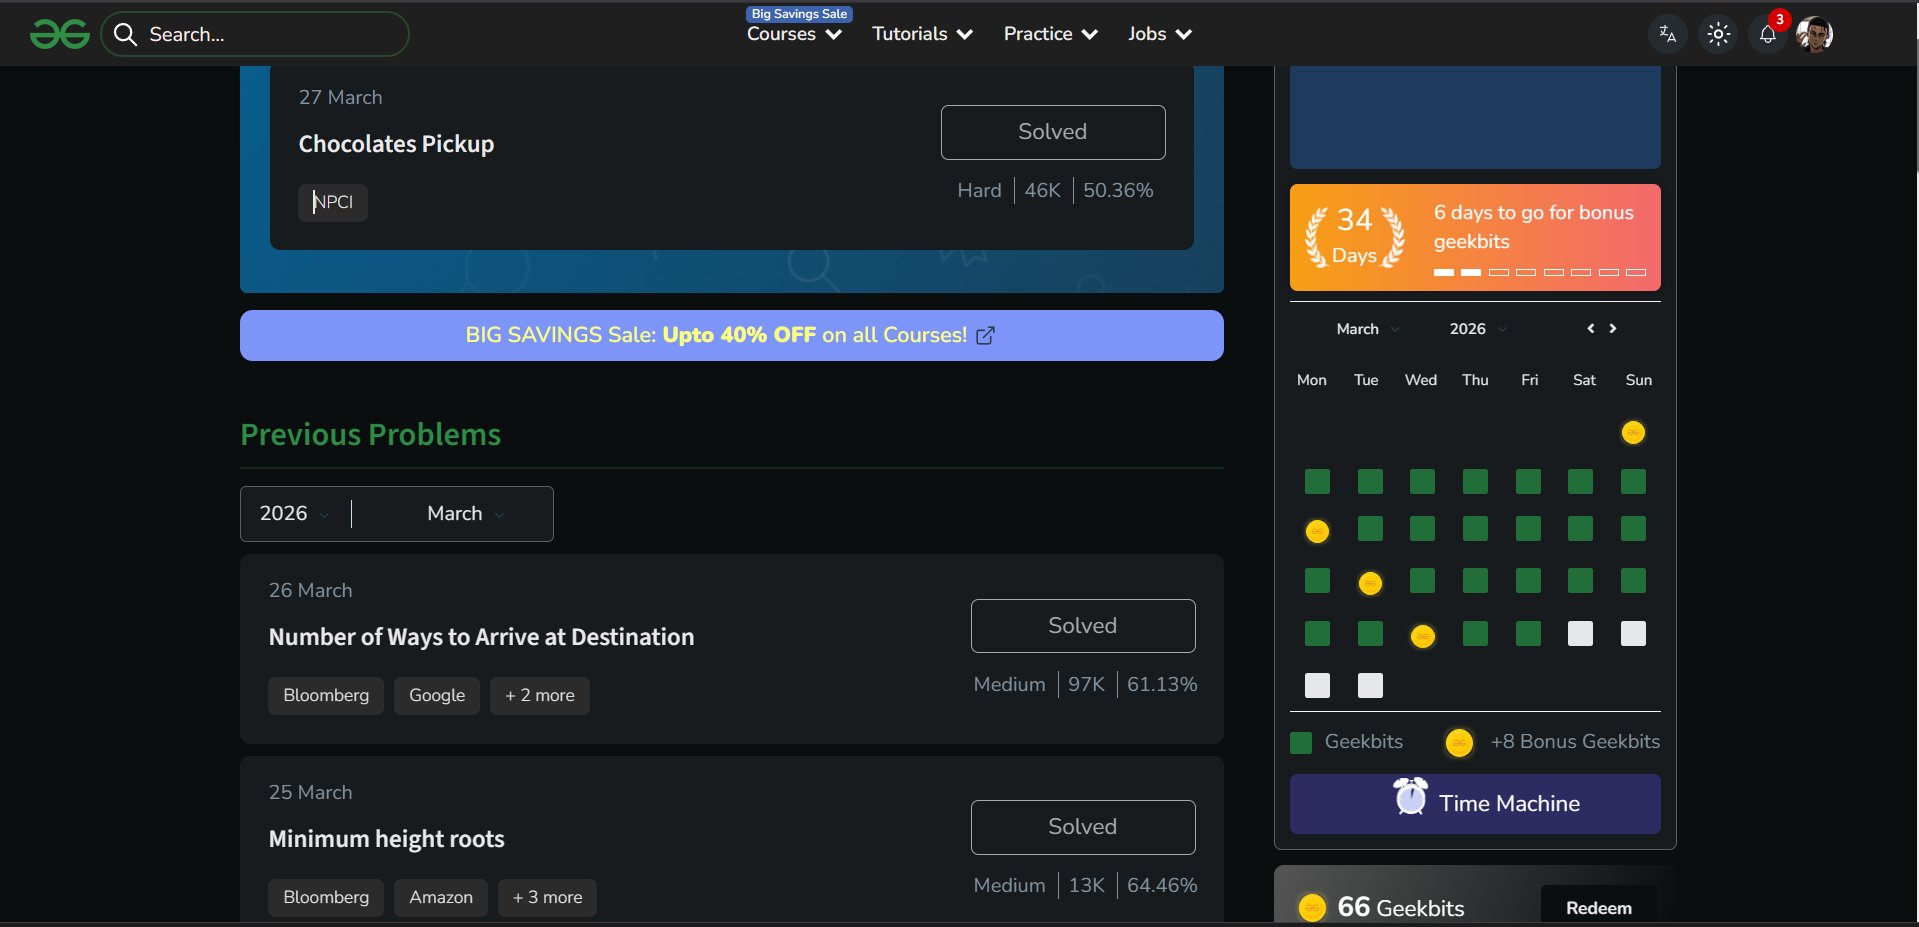Expand the Courses menu
The image size is (1919, 927).
point(794,34)
